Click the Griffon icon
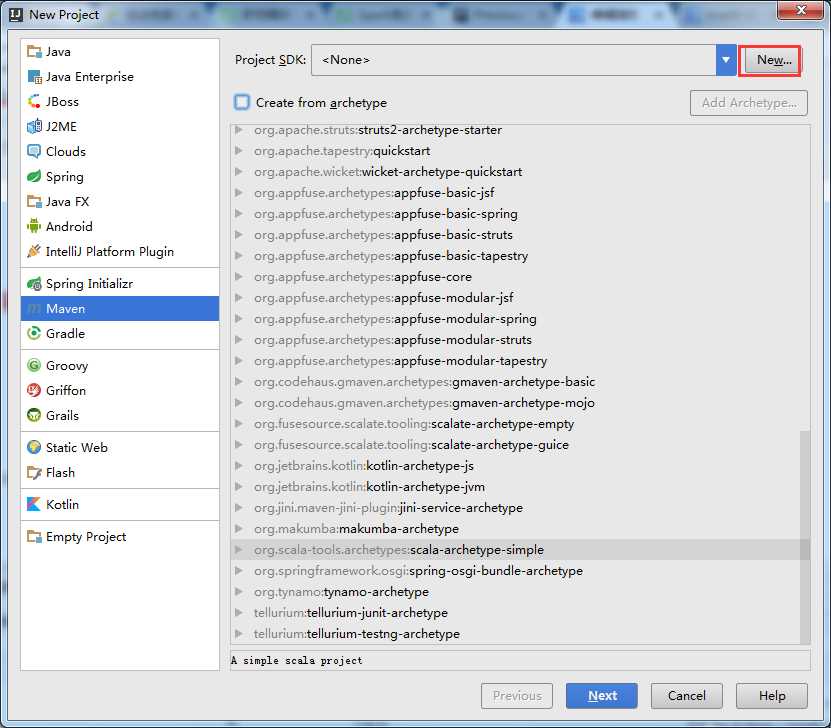831x728 pixels. [x=34, y=390]
